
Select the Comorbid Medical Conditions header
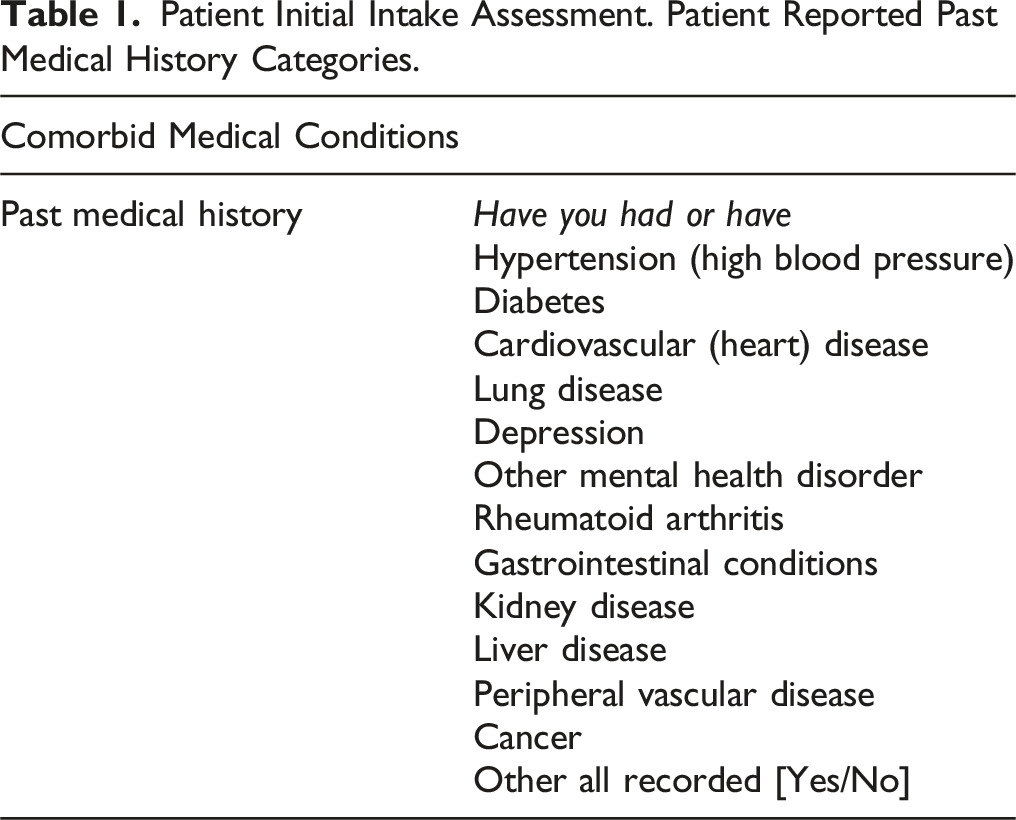point(230,137)
